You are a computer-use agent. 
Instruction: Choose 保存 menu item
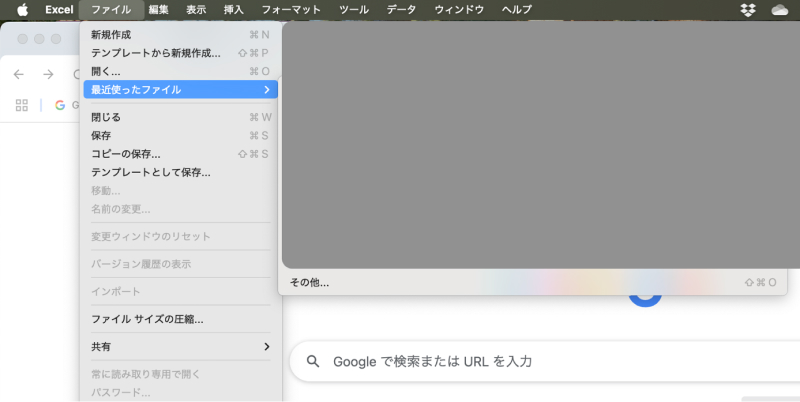[x=181, y=136]
